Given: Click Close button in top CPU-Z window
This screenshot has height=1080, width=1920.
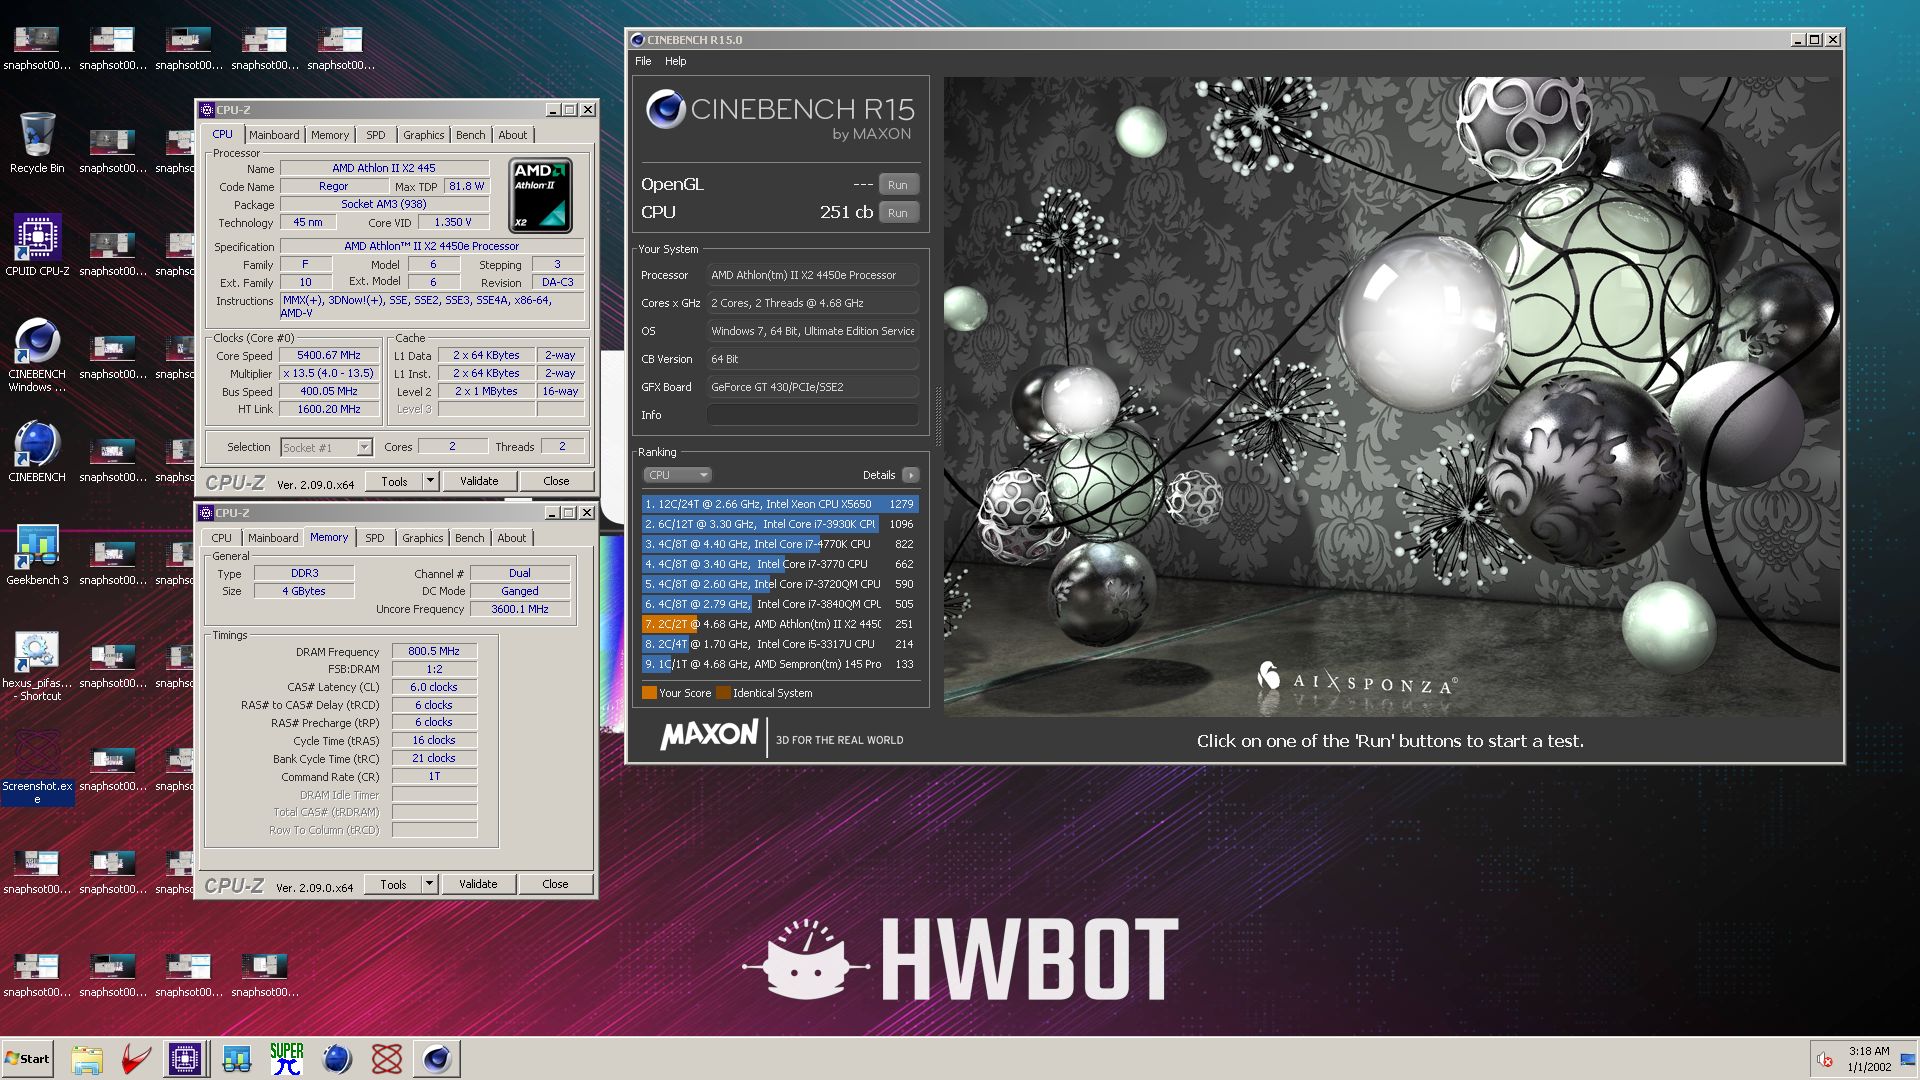Looking at the screenshot, I should click(556, 481).
